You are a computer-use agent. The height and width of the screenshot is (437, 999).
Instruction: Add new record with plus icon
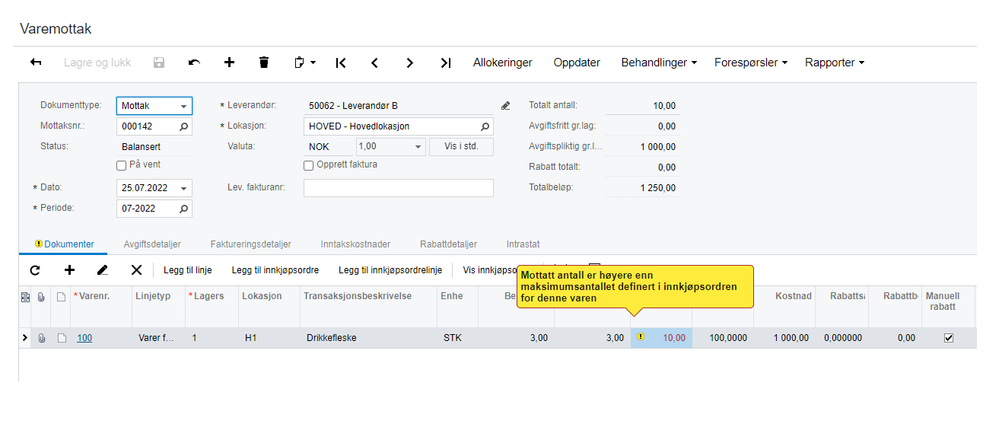pyautogui.click(x=229, y=62)
